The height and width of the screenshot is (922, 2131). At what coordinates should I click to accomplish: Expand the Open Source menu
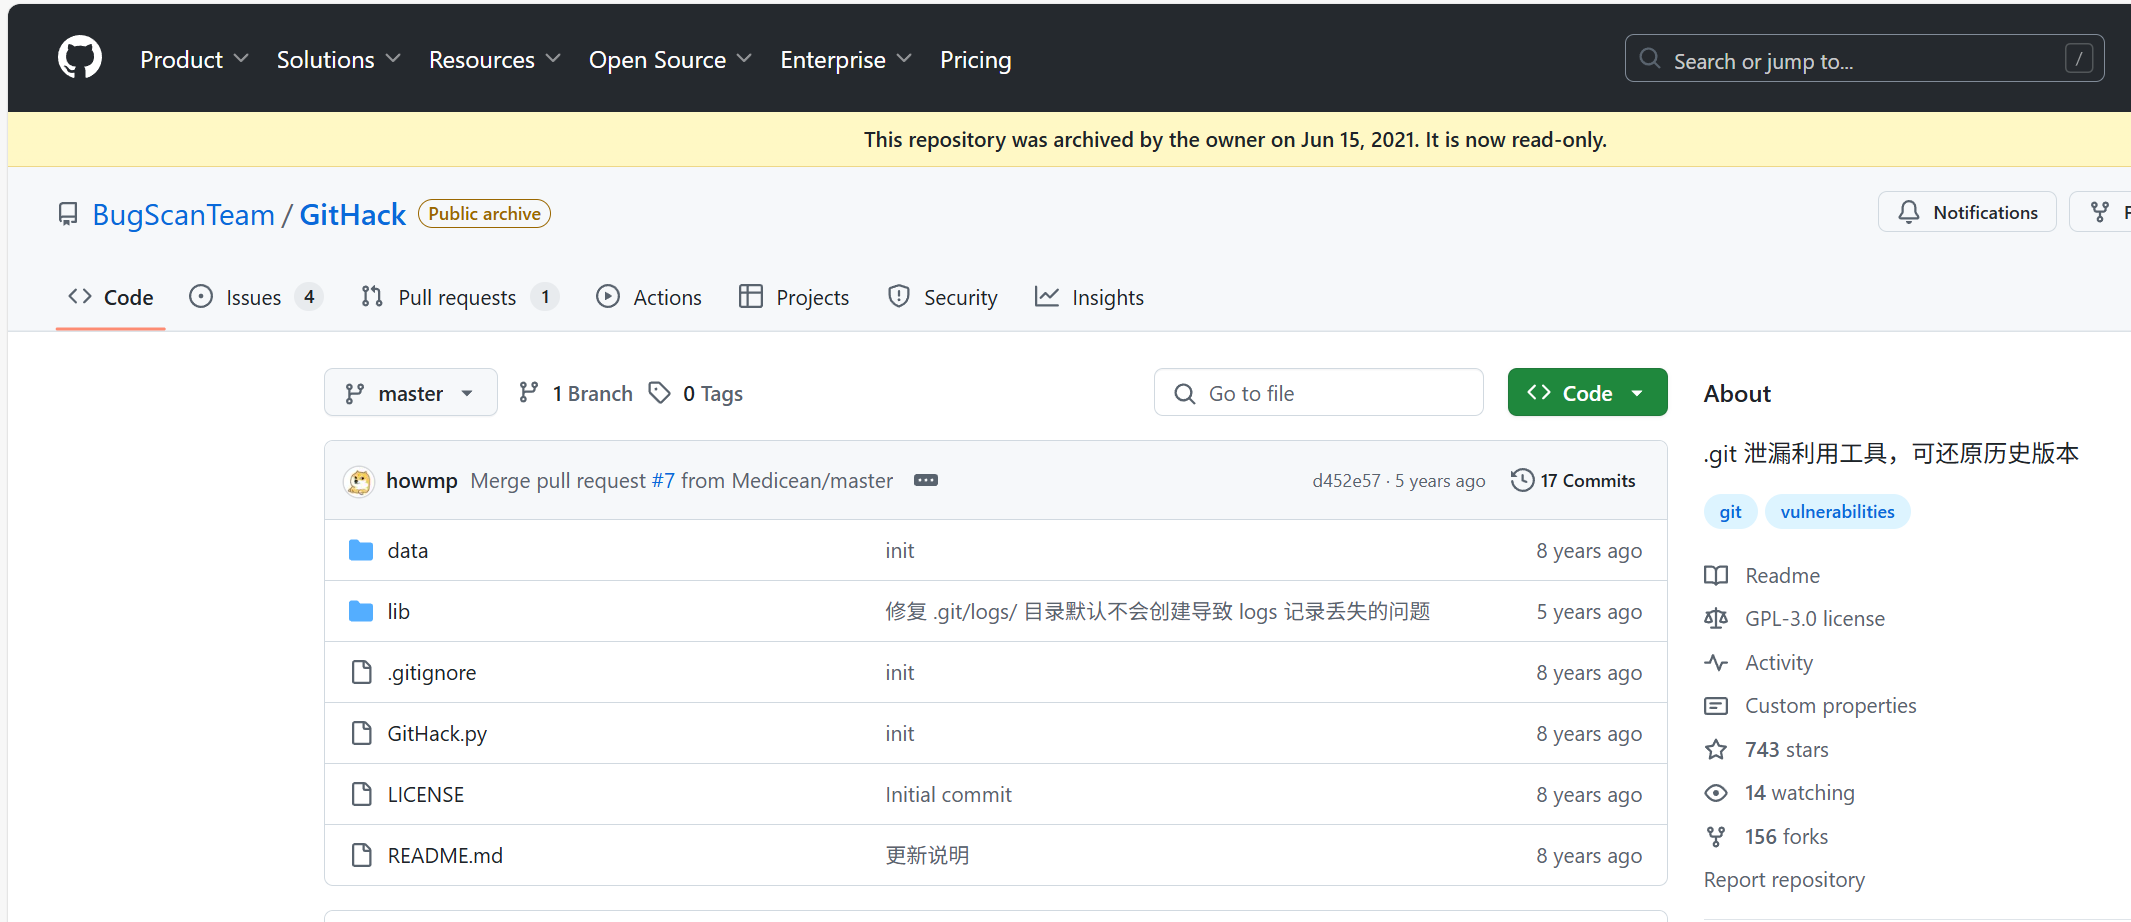pos(670,60)
